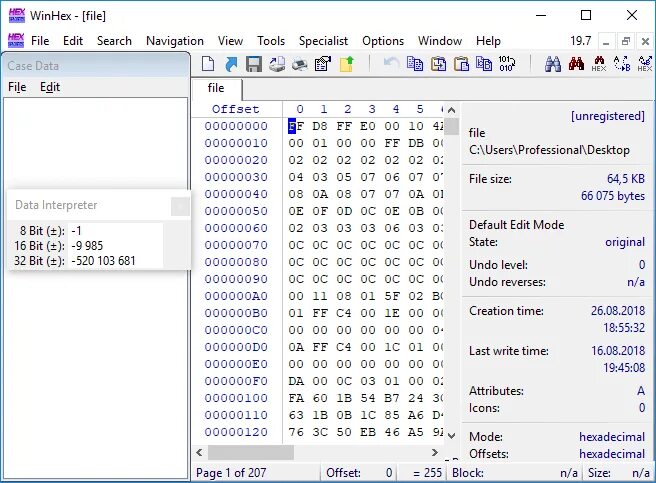The width and height of the screenshot is (656, 483).
Task: Click Paste Into New File icon
Action: coord(438,64)
